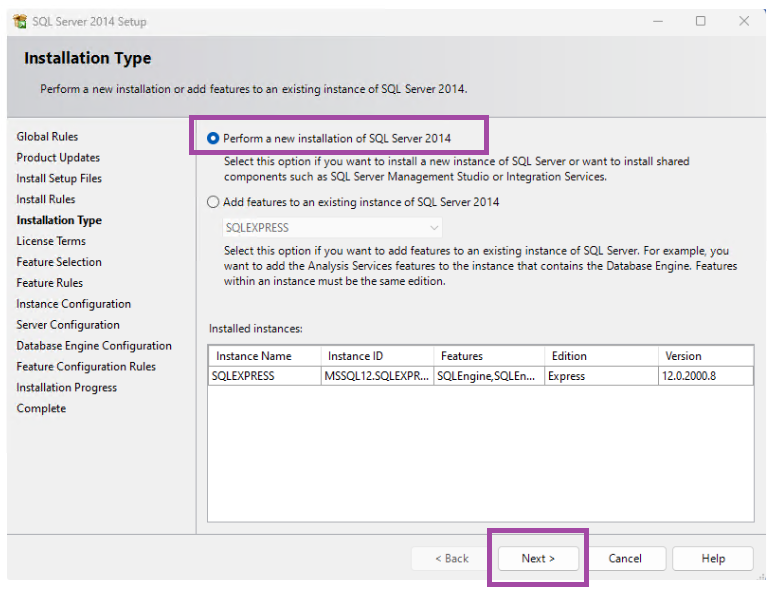Select Installation Progress step
Image resolution: width=776 pixels, height=591 pixels.
click(x=66, y=388)
